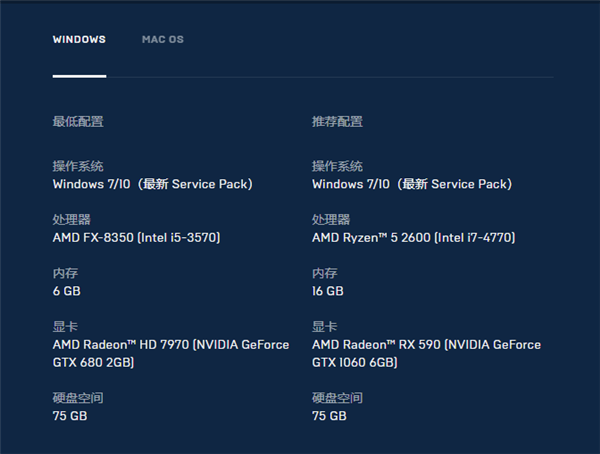
Task: Click 内存 label under 最低配置
Action: click(65, 273)
